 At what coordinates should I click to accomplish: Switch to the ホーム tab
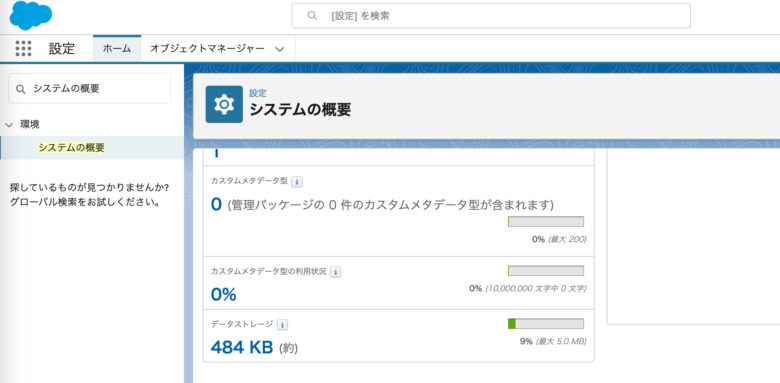(117, 49)
